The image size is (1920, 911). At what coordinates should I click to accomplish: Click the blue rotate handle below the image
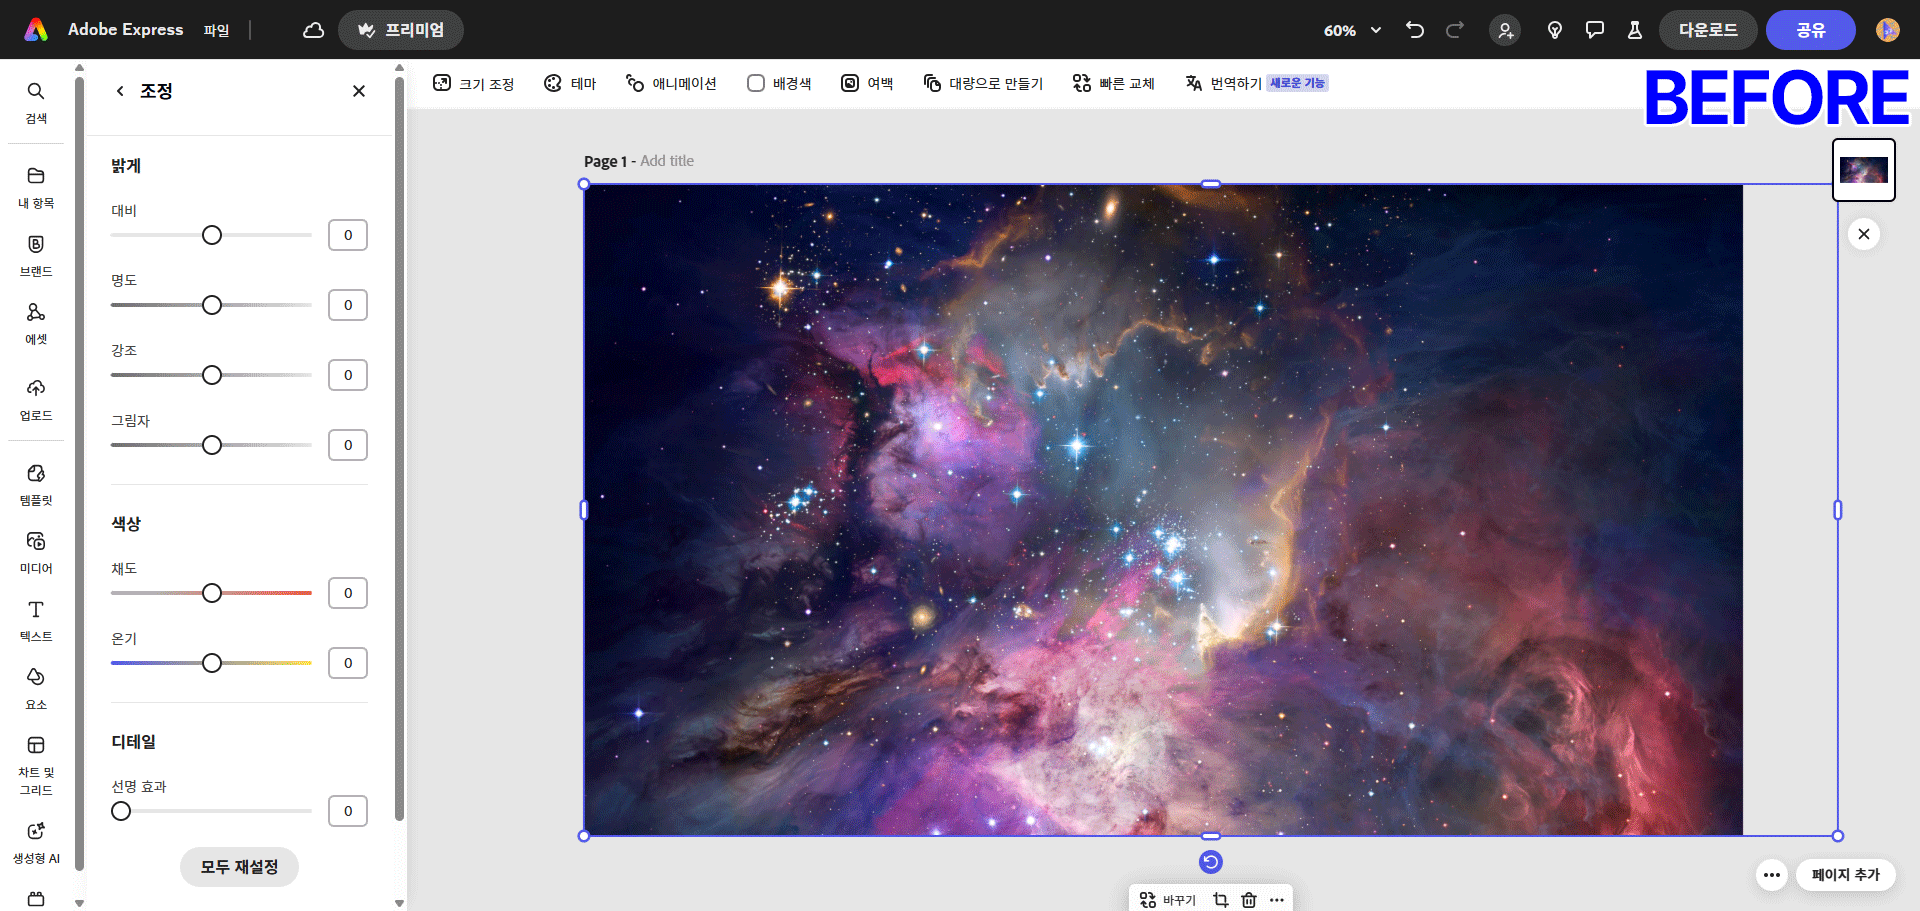click(1211, 862)
